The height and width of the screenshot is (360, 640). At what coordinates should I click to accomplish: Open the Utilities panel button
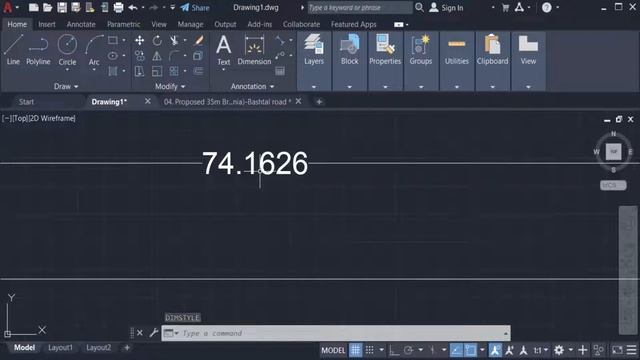coord(457,50)
